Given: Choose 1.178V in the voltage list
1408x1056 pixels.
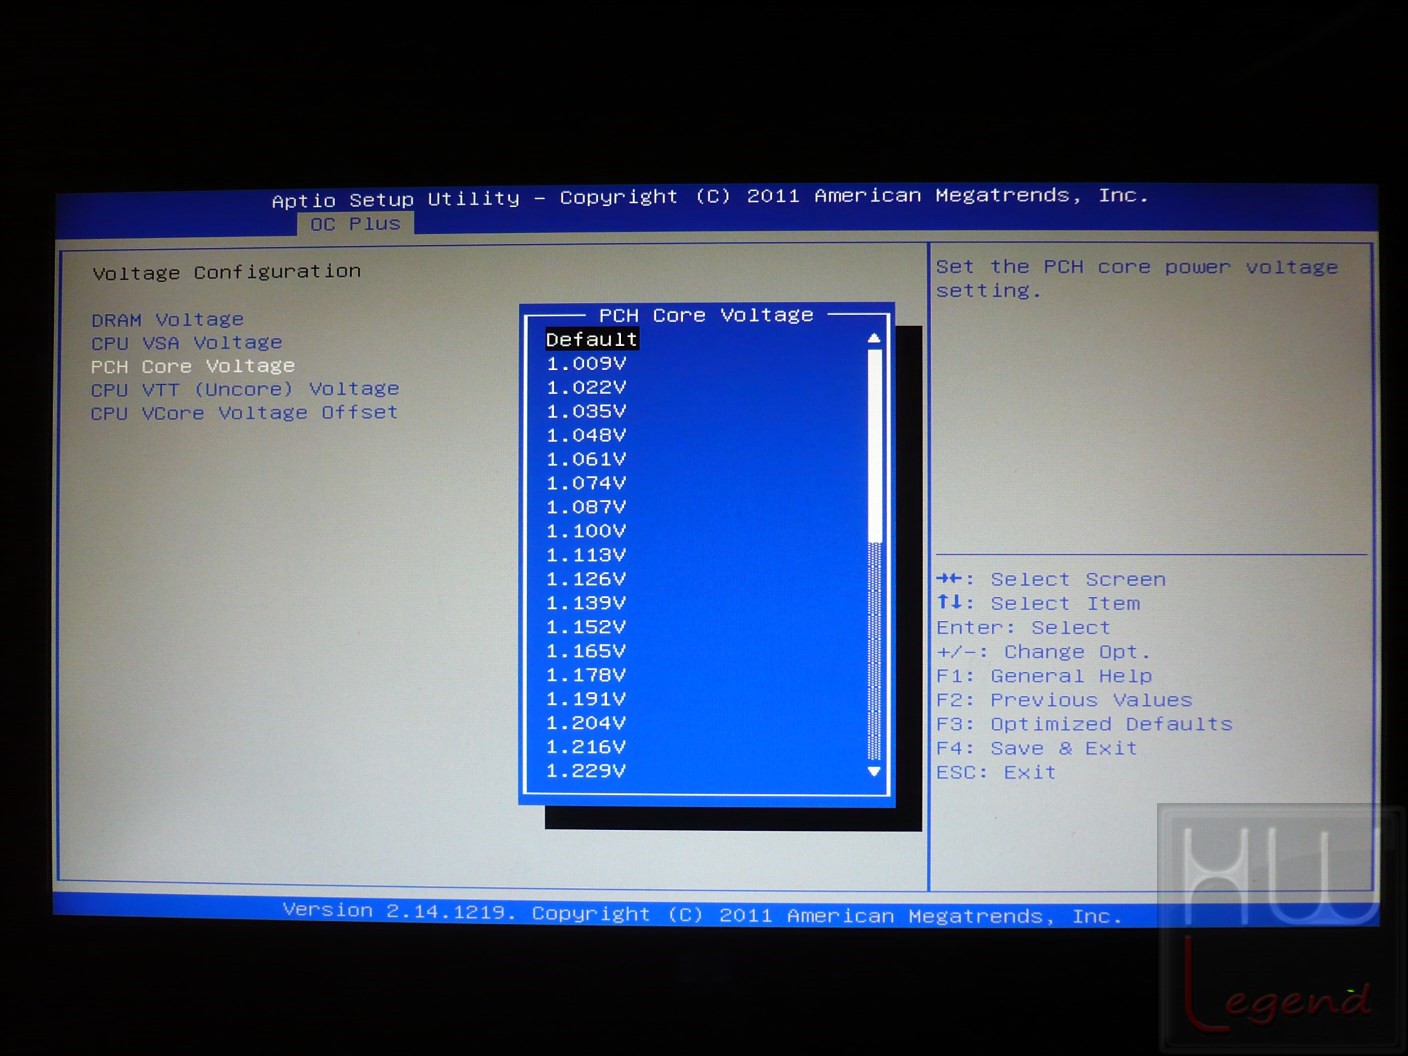Looking at the screenshot, I should click(x=586, y=676).
